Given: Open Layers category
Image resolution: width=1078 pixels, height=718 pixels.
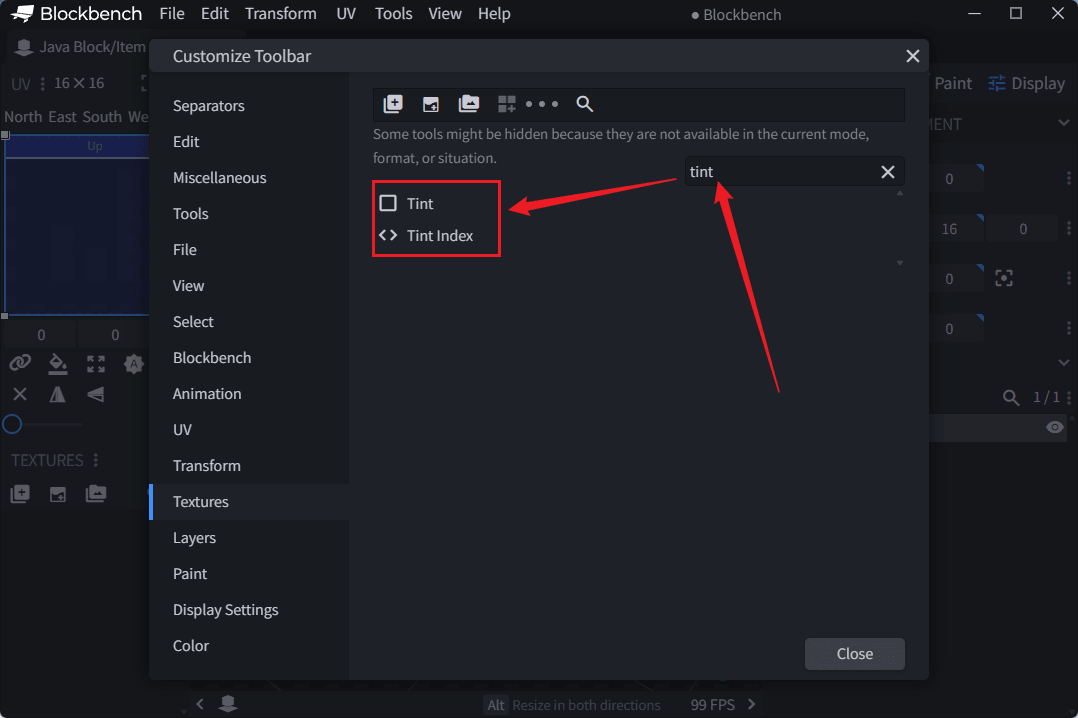Looking at the screenshot, I should (x=250, y=538).
